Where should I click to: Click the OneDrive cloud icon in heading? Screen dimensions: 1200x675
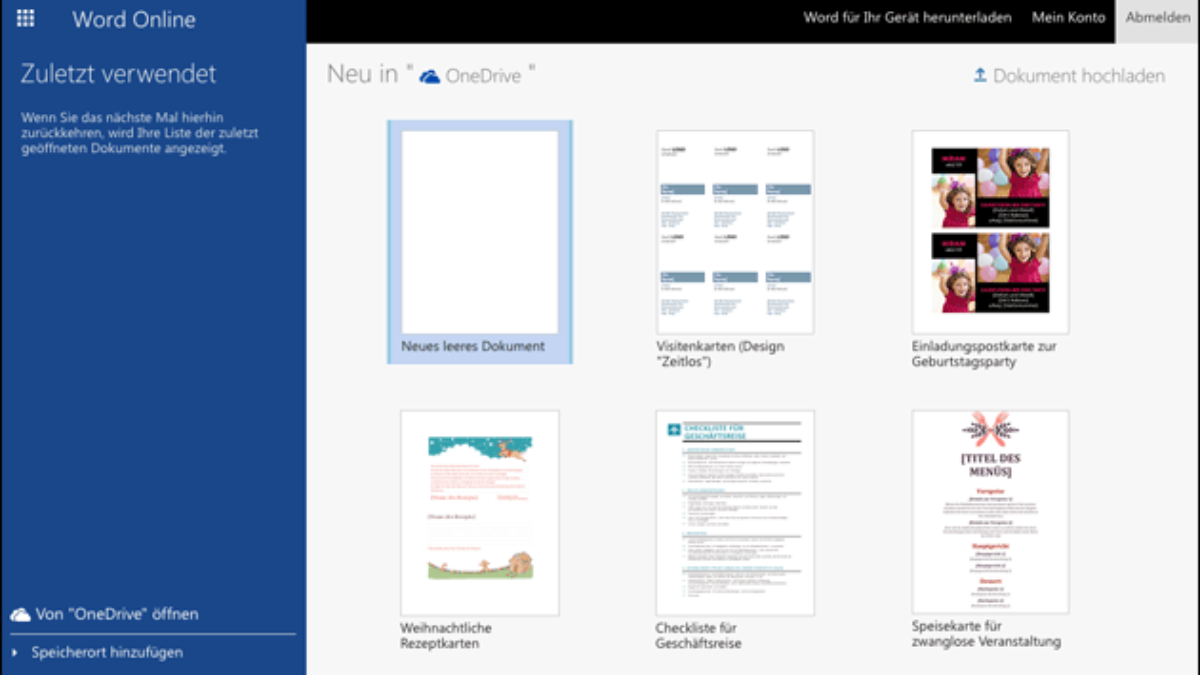pyautogui.click(x=430, y=76)
